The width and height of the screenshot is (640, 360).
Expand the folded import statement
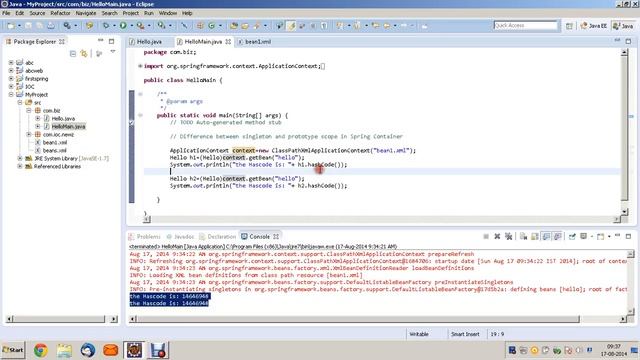[x=140, y=66]
